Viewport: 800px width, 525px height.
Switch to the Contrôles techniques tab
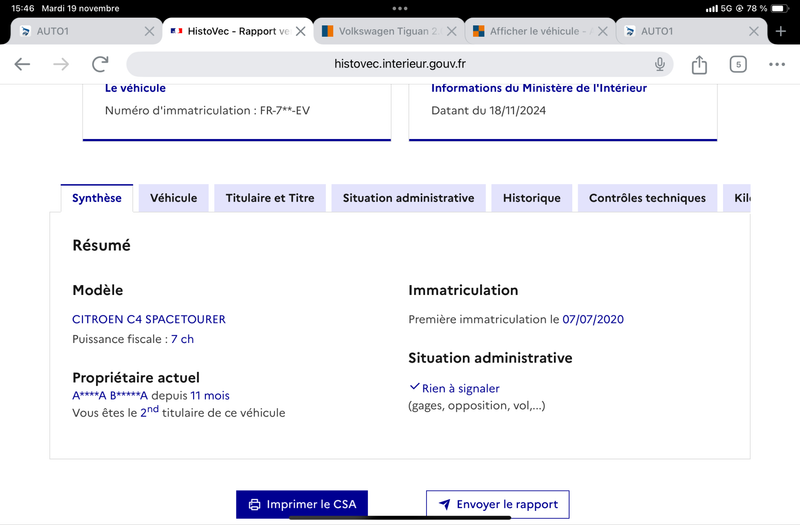(x=647, y=198)
